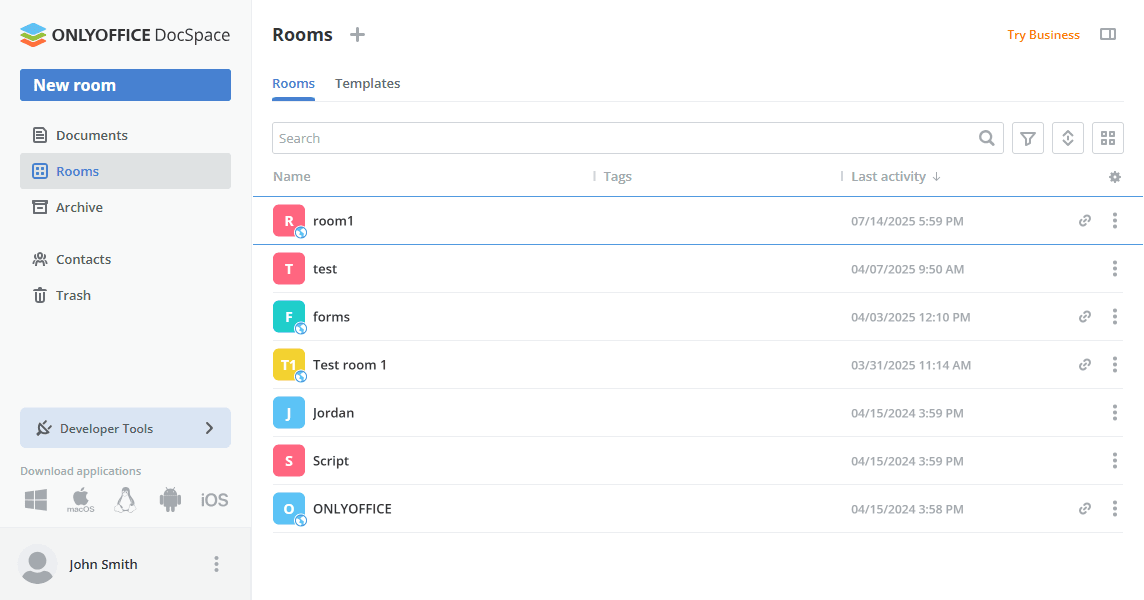The width and height of the screenshot is (1144, 600).
Task: Open table column settings gear
Action: [1115, 177]
